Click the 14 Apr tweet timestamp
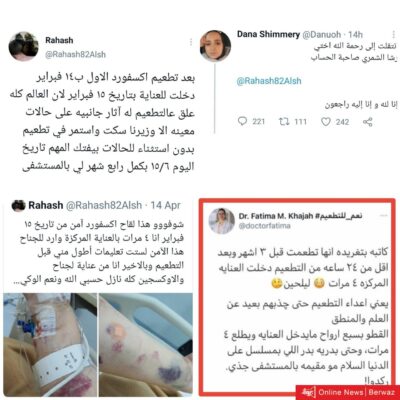Viewport: 400px width, 400px height. (165, 205)
